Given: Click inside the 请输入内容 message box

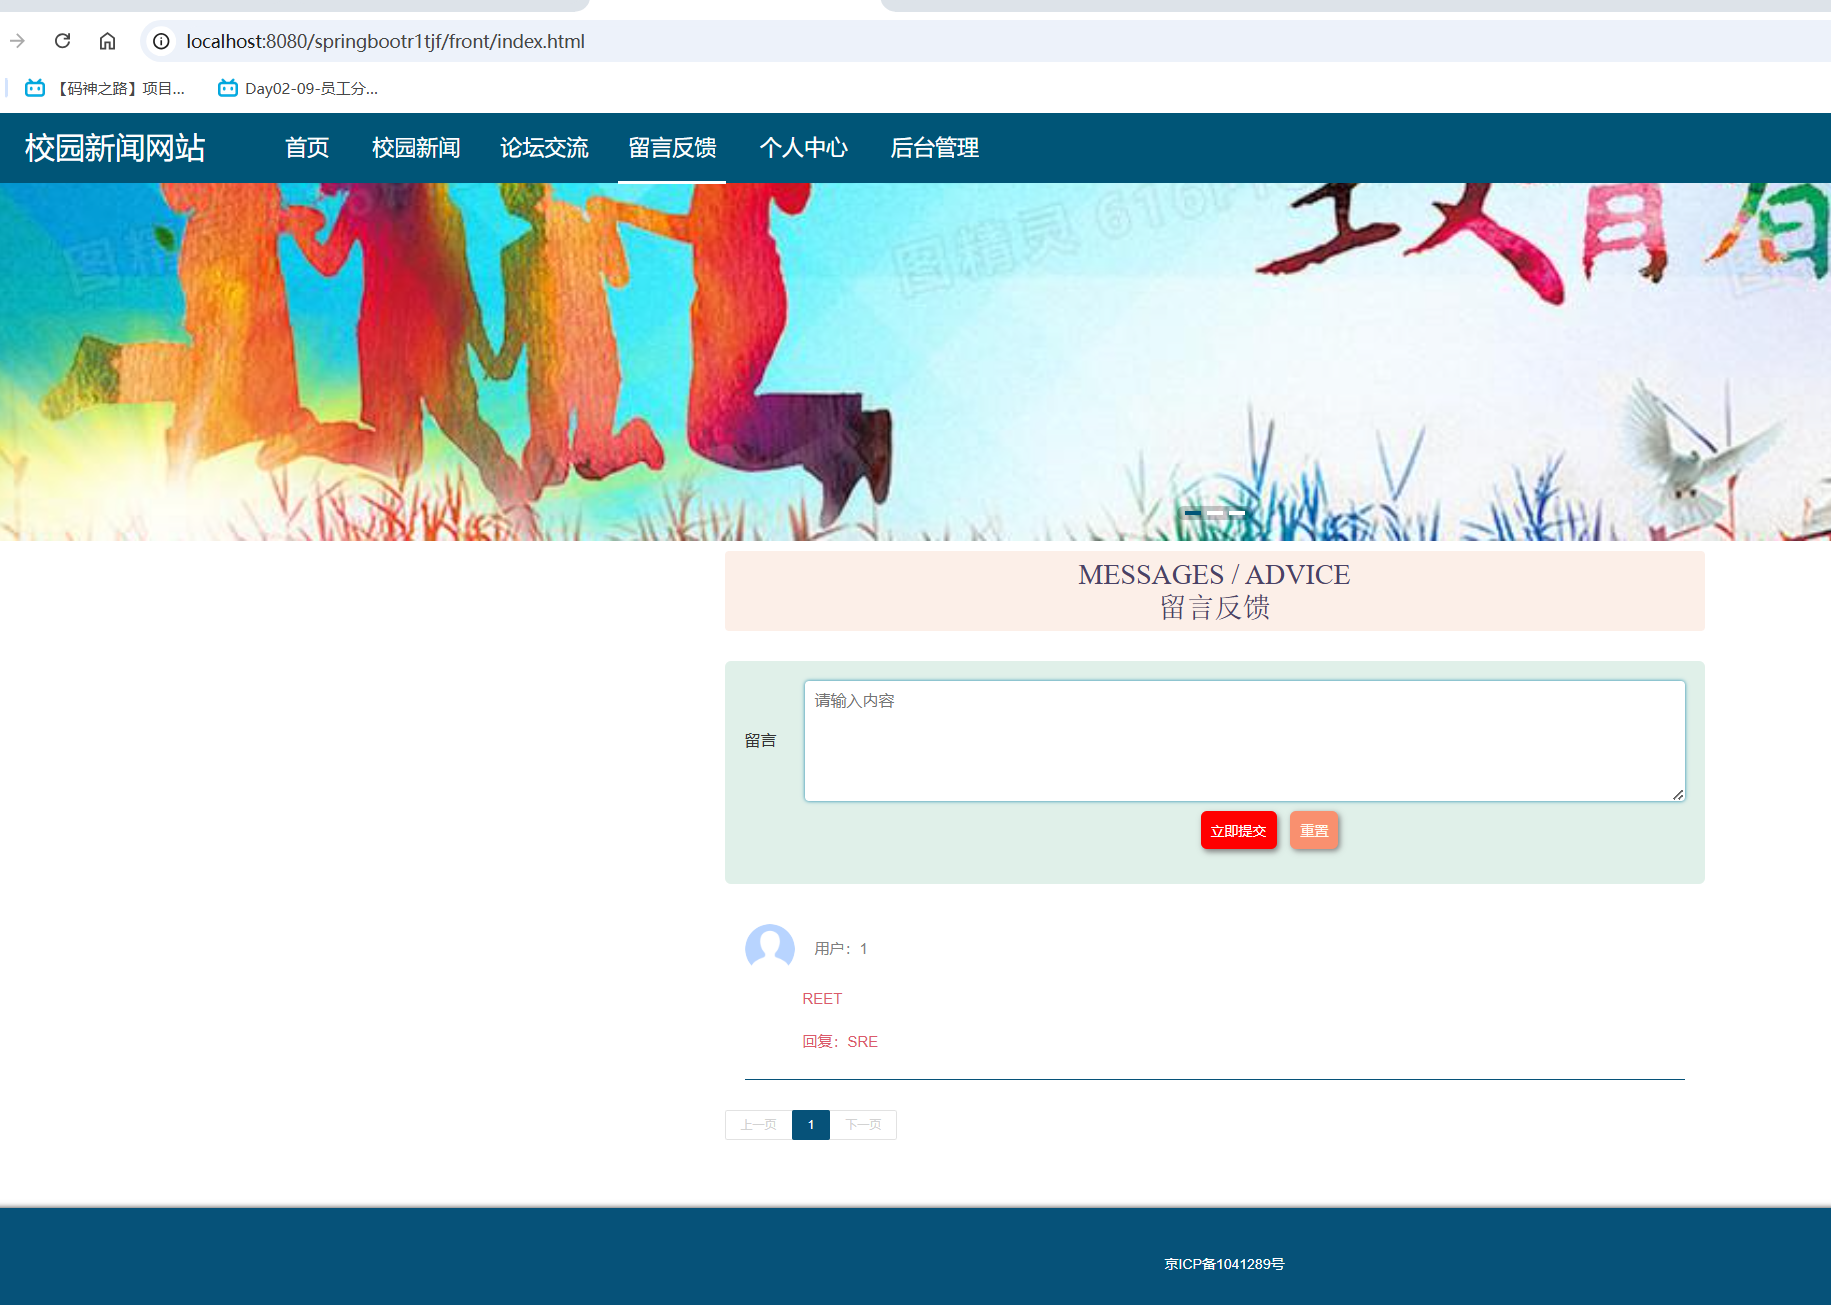Looking at the screenshot, I should click(x=1243, y=740).
